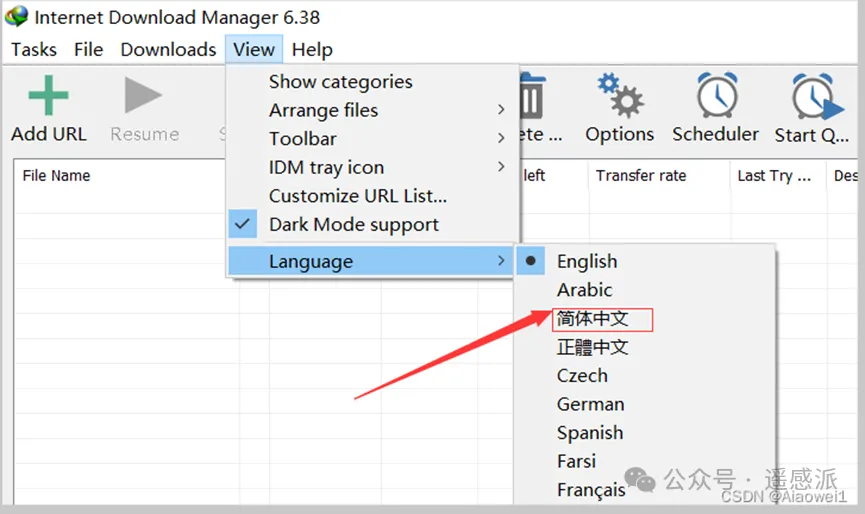Select Français language
Viewport: 865px width, 514px height.
tap(591, 490)
